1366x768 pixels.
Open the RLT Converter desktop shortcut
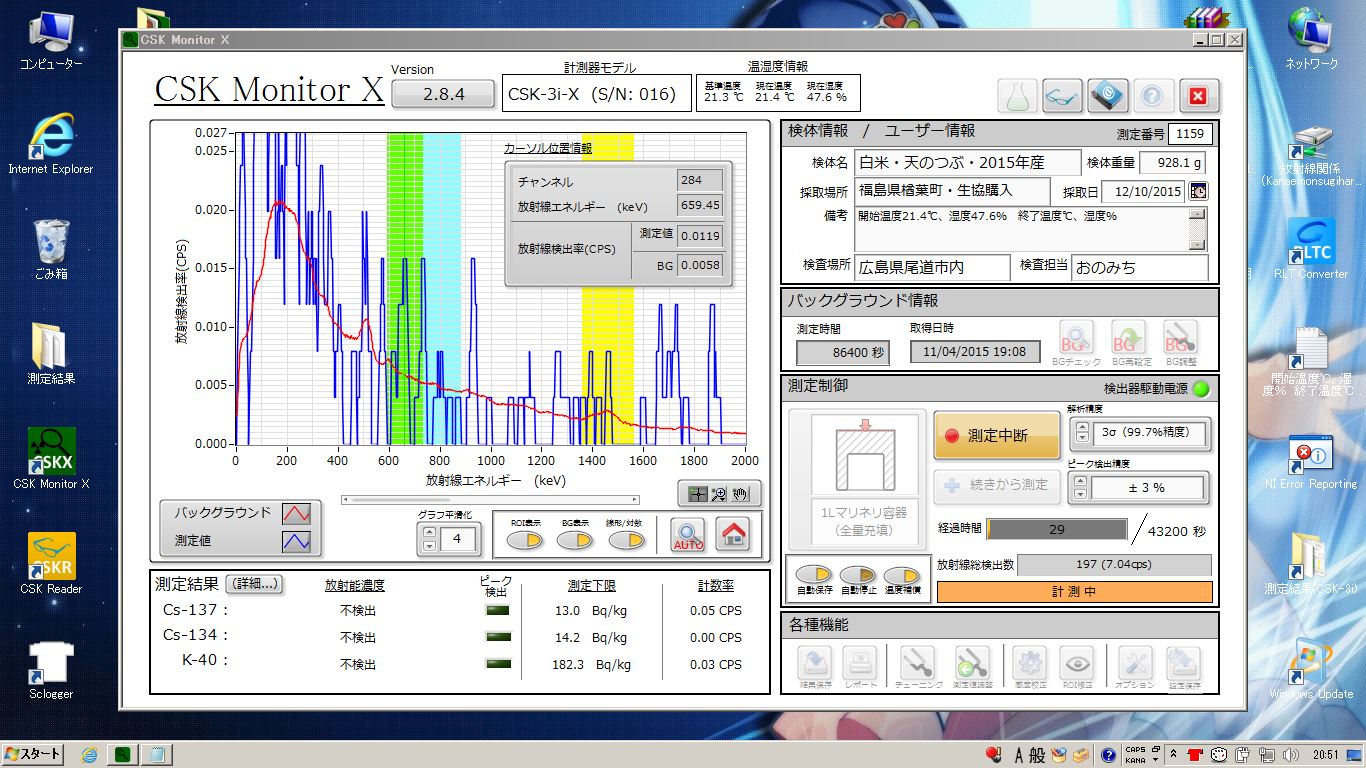[1311, 248]
